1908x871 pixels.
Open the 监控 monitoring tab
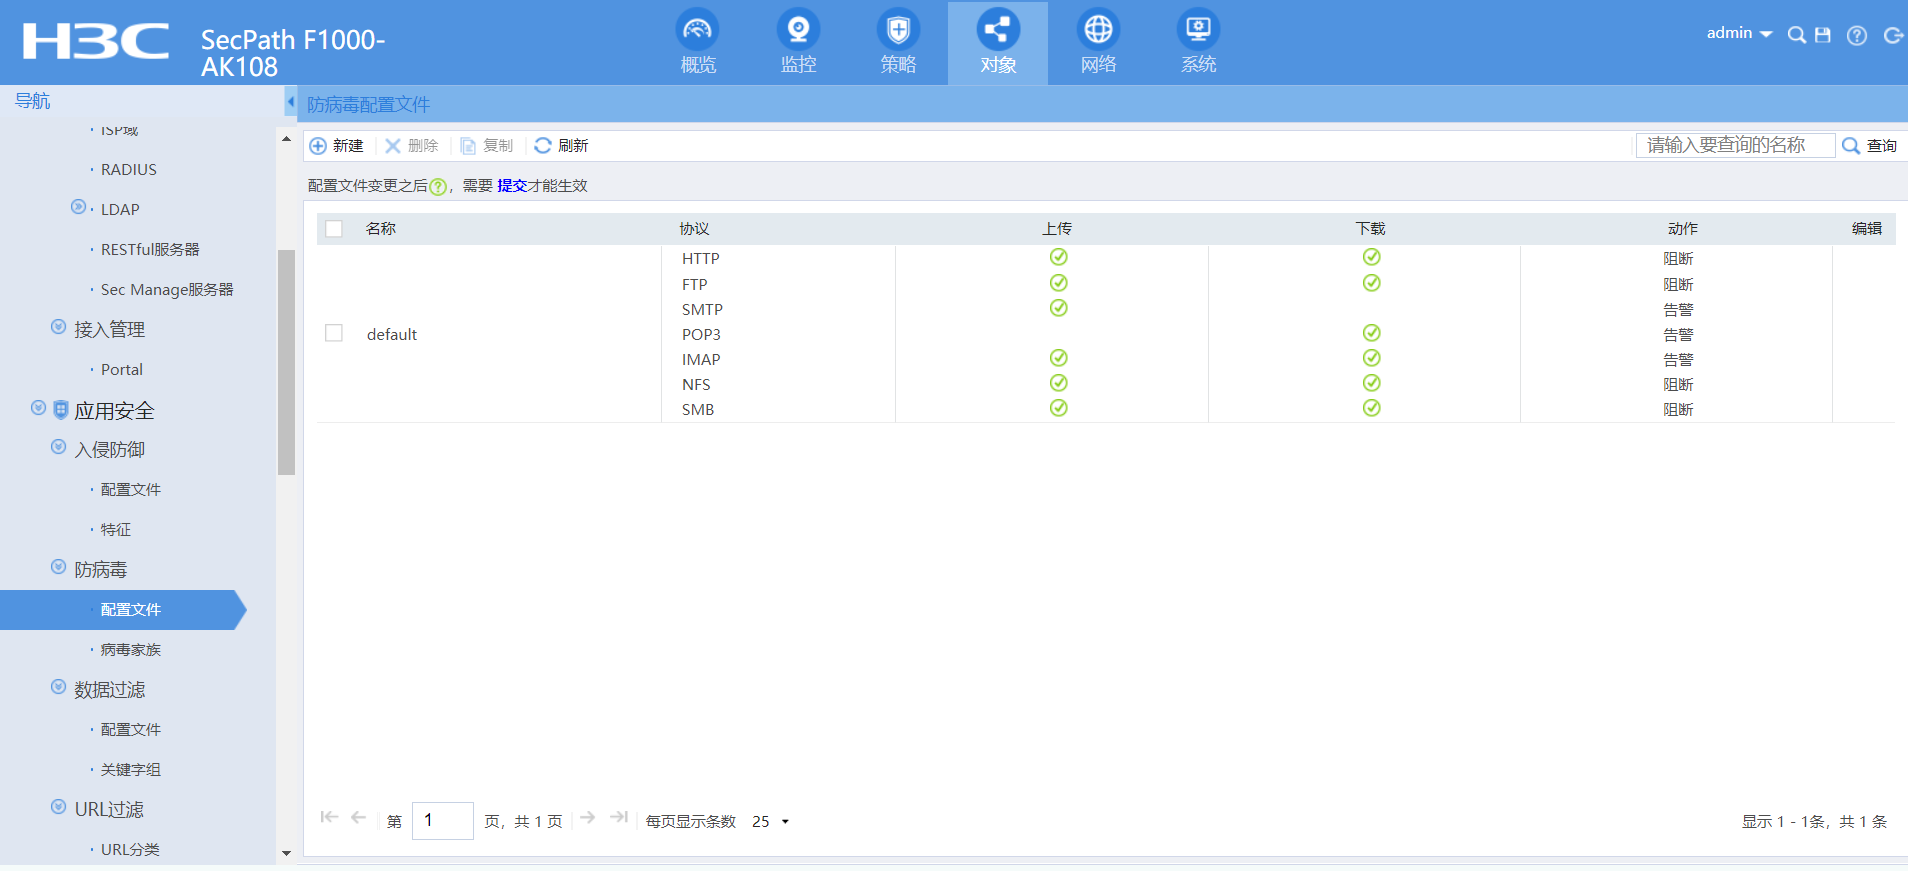pyautogui.click(x=798, y=43)
